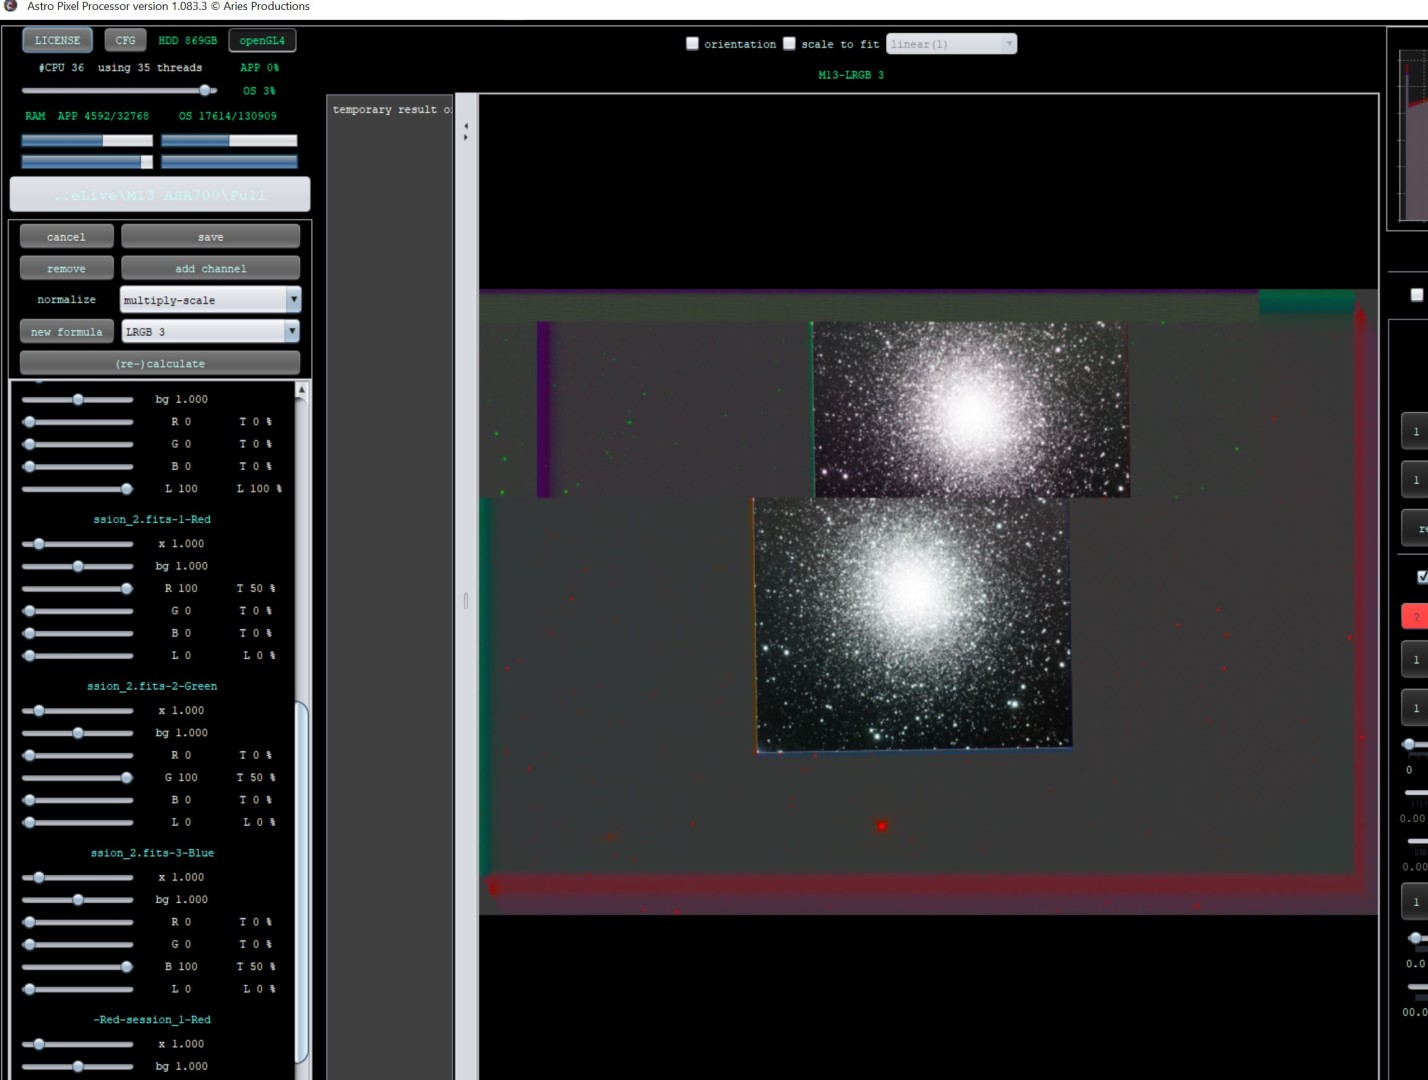The image size is (1428, 1080).
Task: Click the scrollbar up arrow in channel list
Action: [x=301, y=390]
